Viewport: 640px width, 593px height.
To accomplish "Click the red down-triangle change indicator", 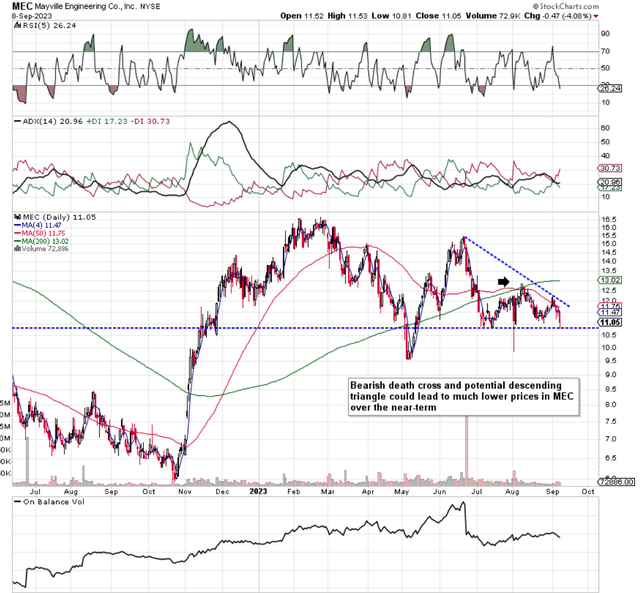I will [x=596, y=16].
